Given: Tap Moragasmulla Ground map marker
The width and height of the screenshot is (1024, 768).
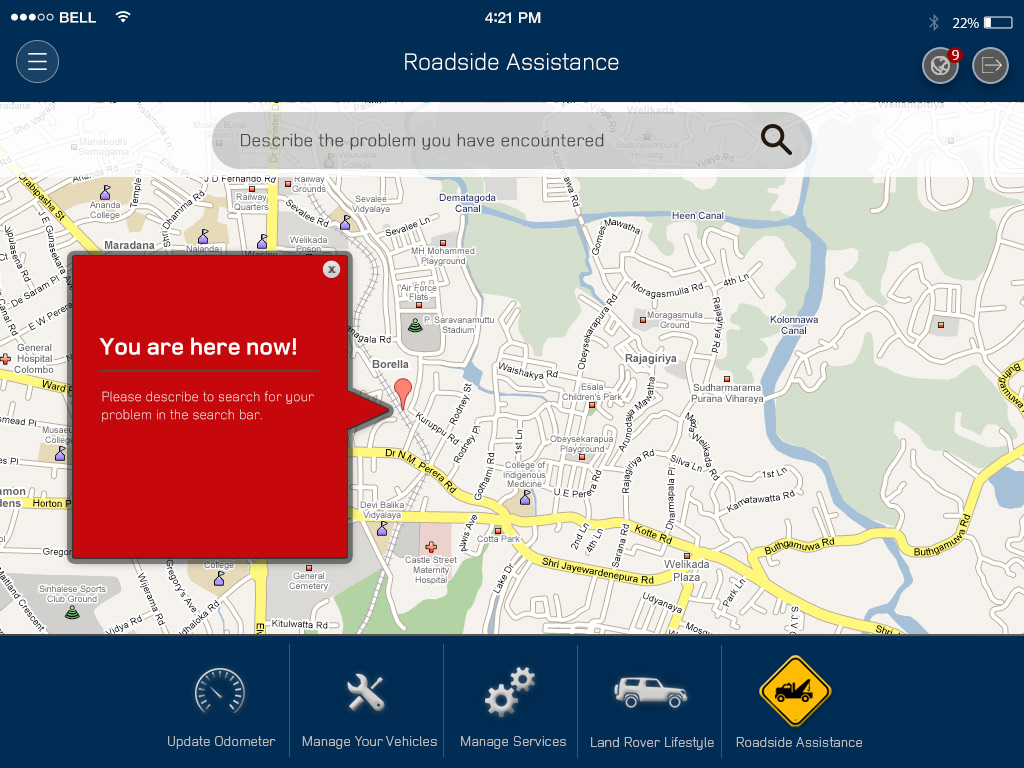Looking at the screenshot, I should point(643,320).
